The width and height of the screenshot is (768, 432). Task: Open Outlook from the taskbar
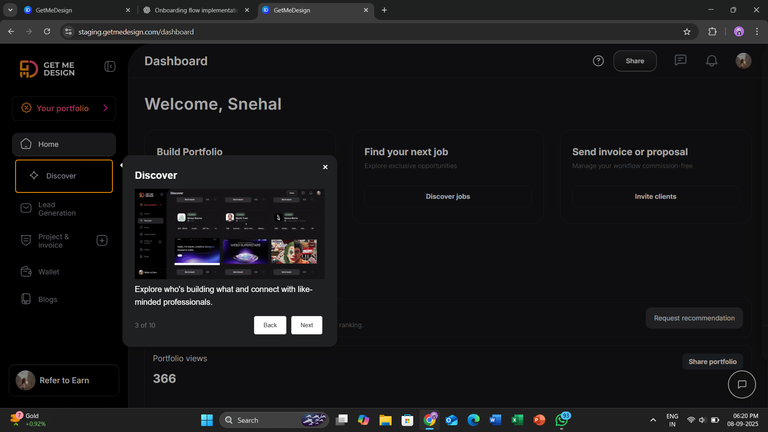click(451, 420)
